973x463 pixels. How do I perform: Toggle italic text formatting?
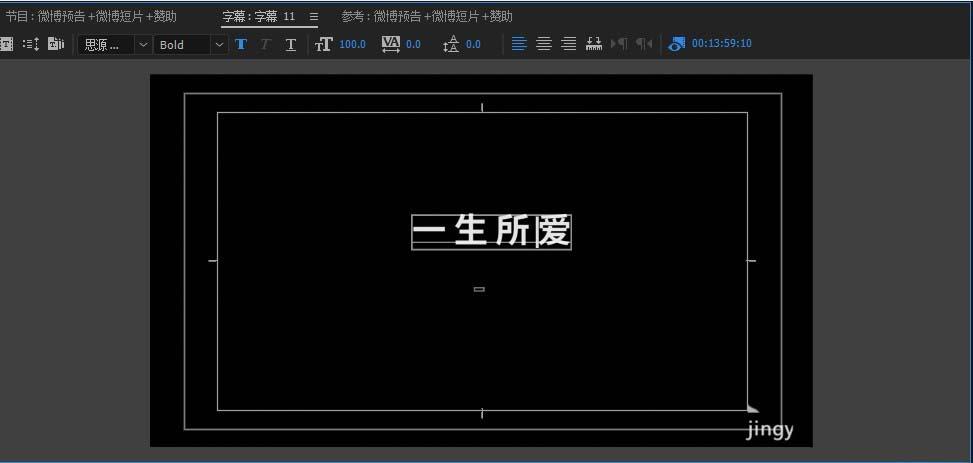(x=266, y=44)
